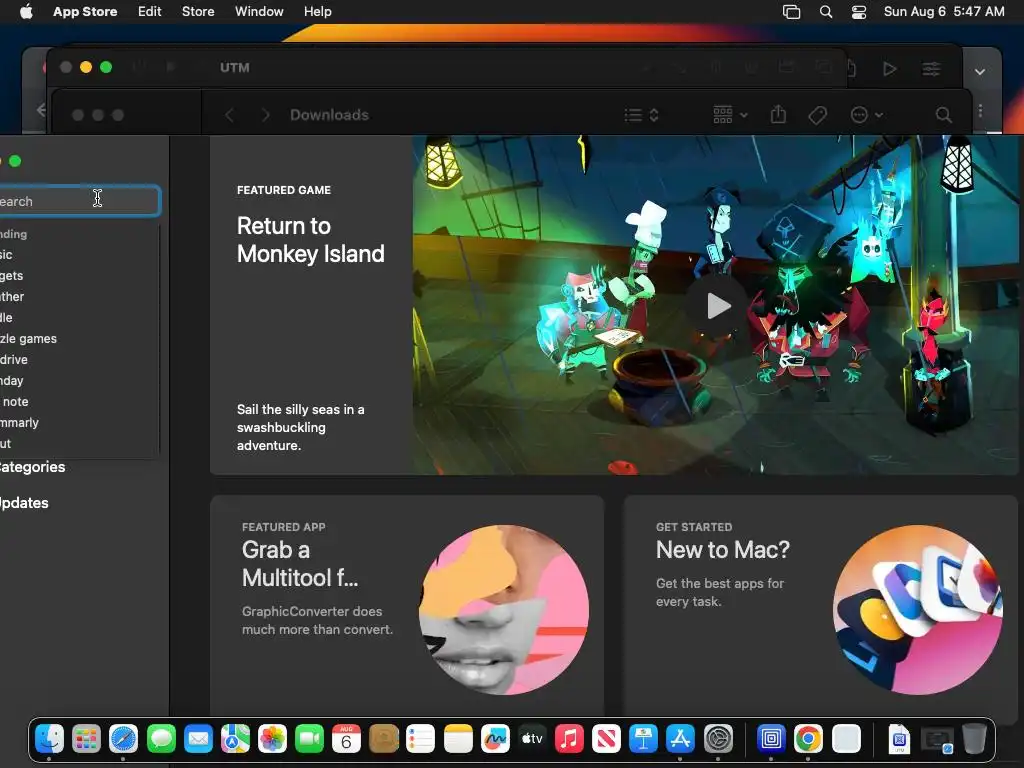Click the App Store Dock icon

680,739
